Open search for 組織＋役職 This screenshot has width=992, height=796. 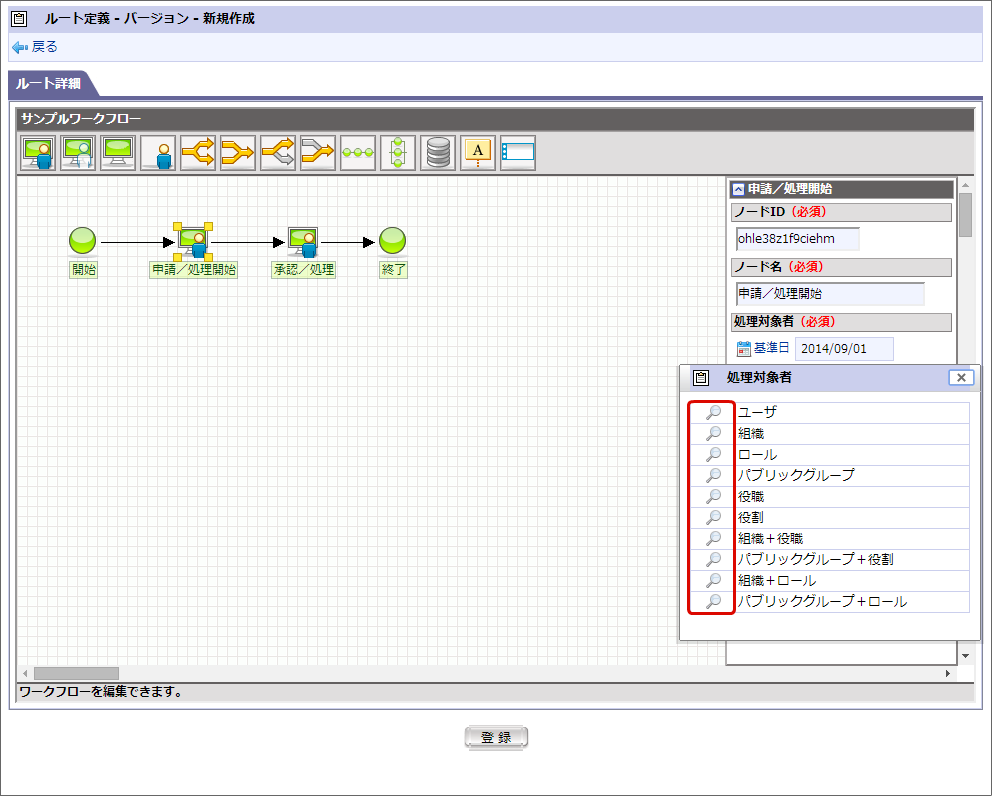pyautogui.click(x=713, y=538)
